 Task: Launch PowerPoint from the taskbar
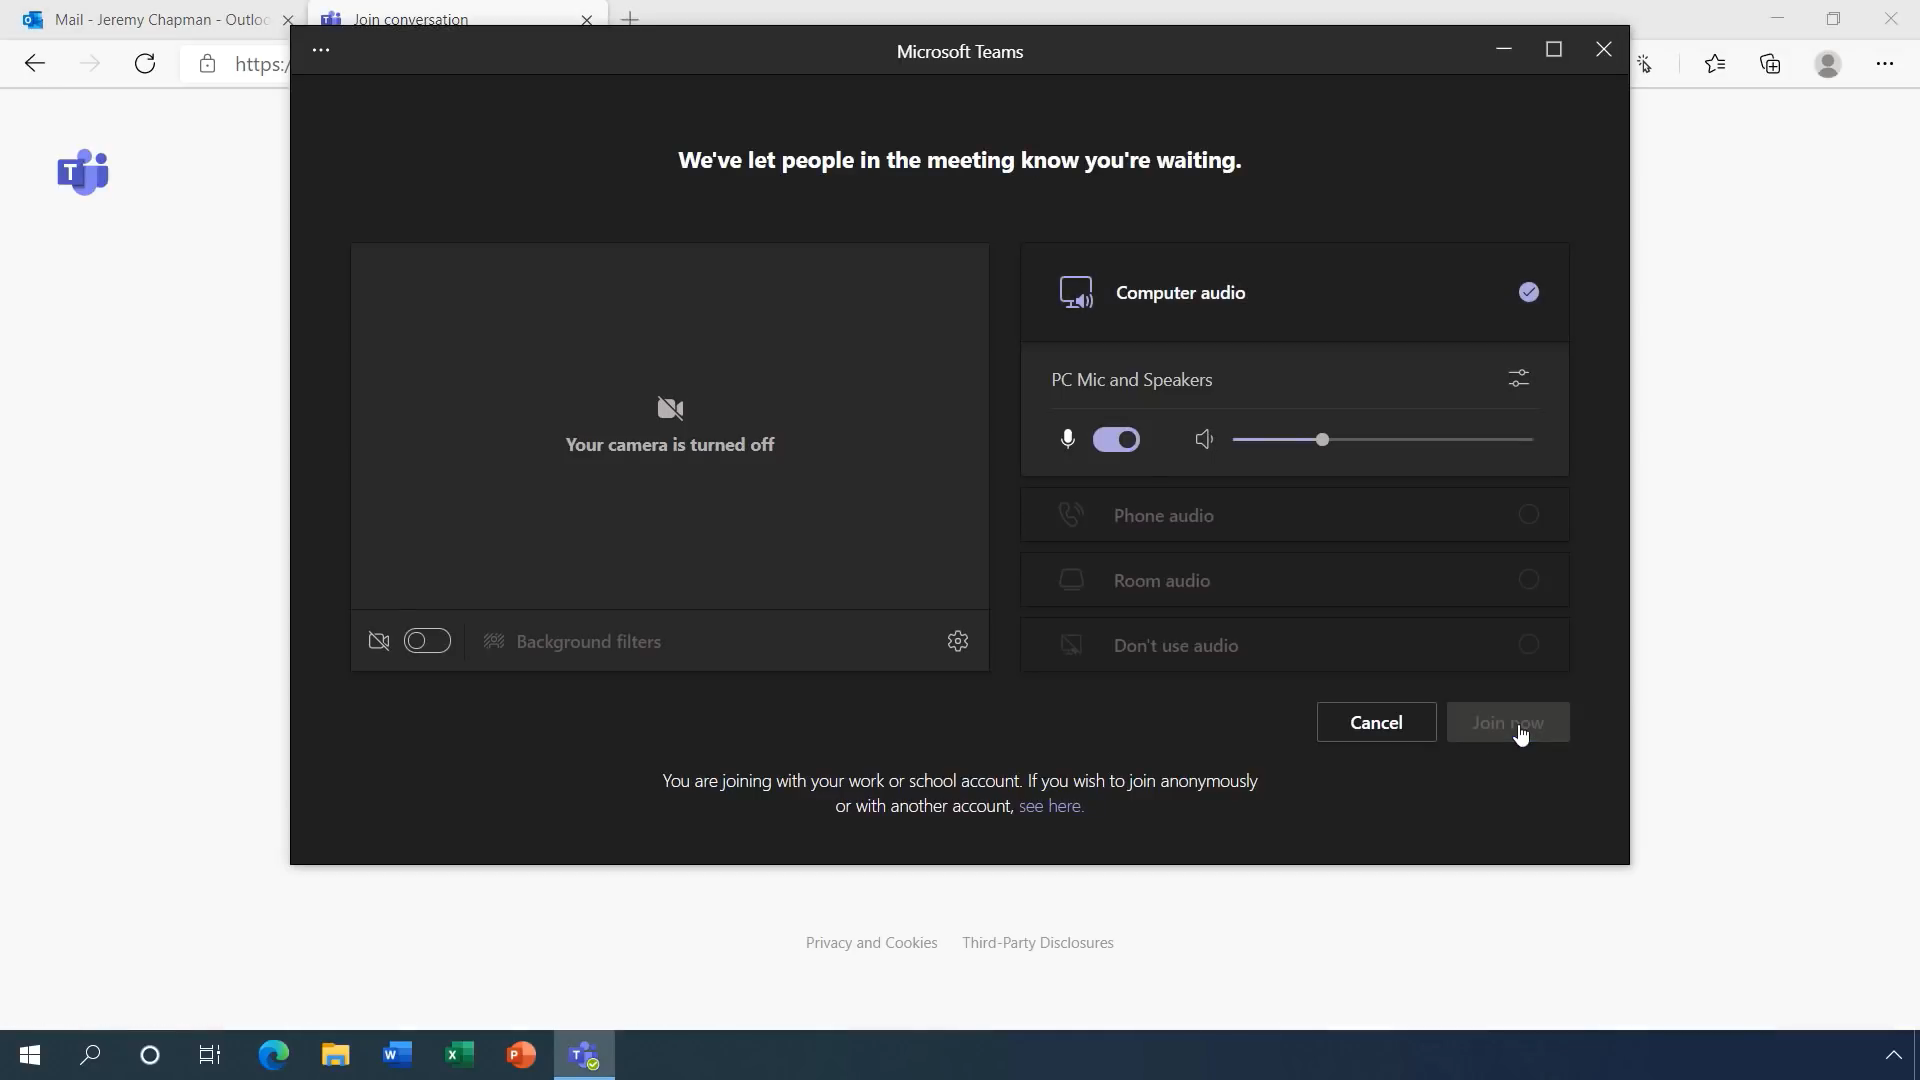(x=521, y=1055)
